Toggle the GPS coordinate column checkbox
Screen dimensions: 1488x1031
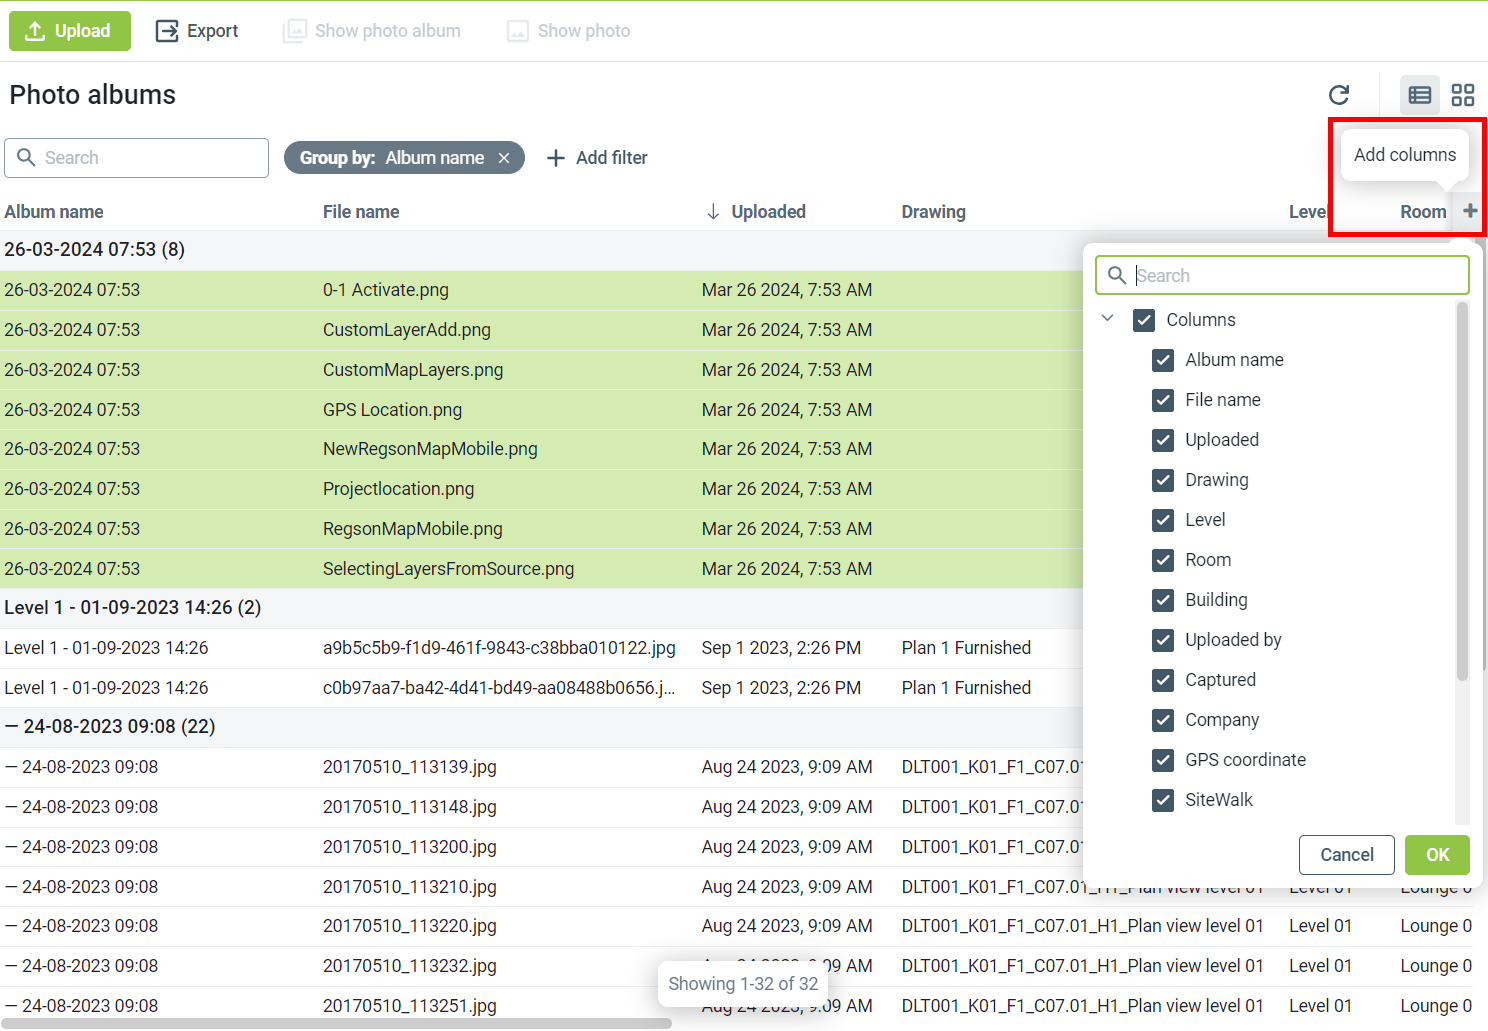pos(1163,760)
